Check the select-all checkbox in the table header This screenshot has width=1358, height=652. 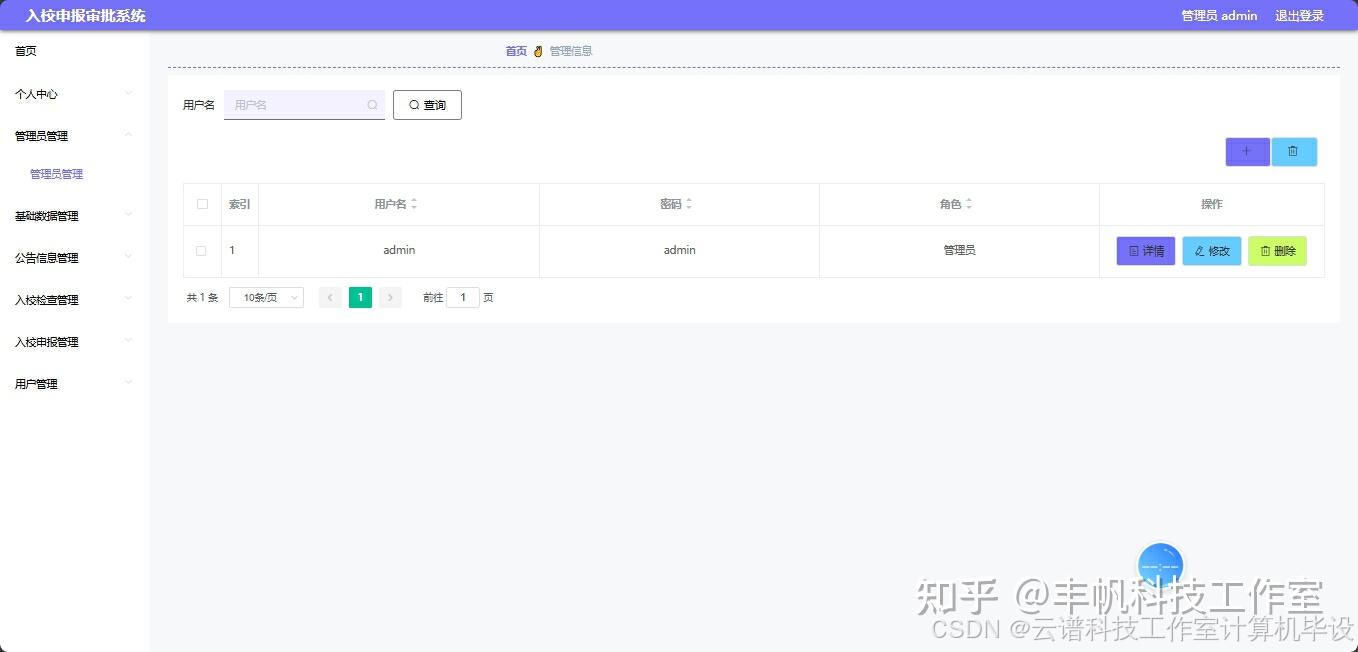[x=201, y=203]
